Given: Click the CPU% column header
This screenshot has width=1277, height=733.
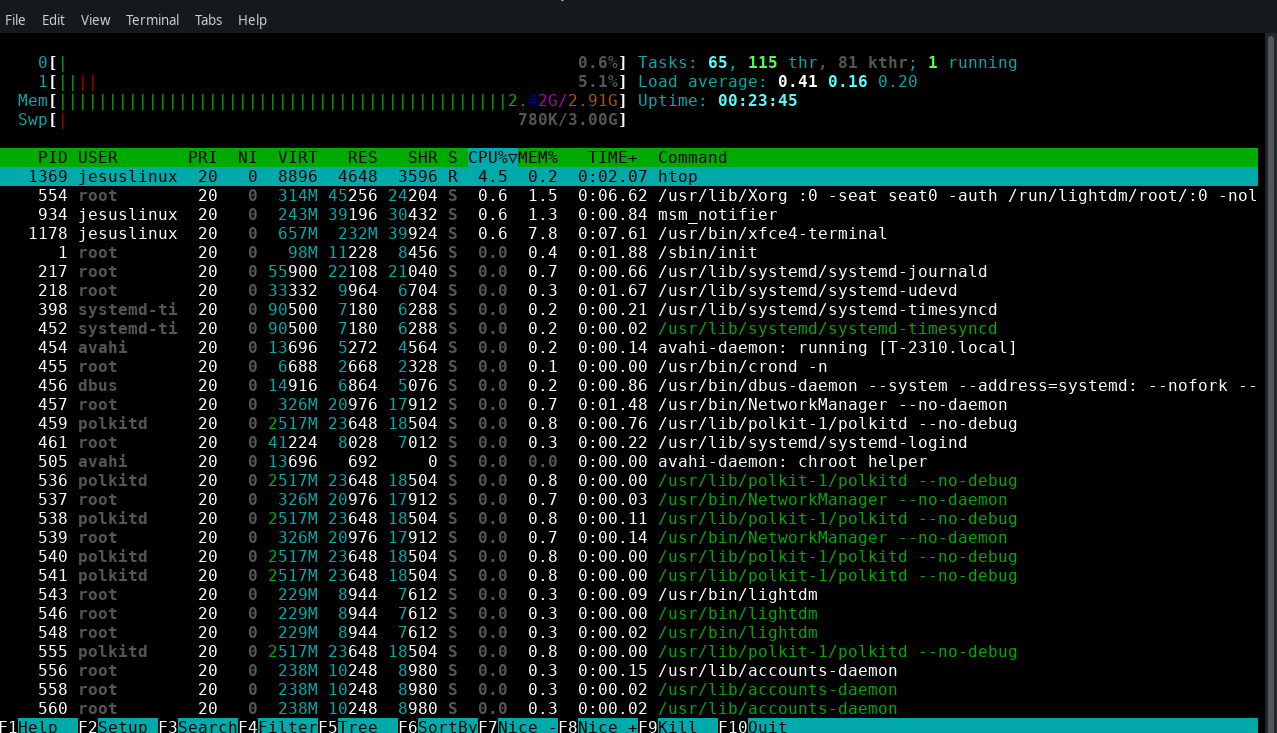Looking at the screenshot, I should pos(493,158).
